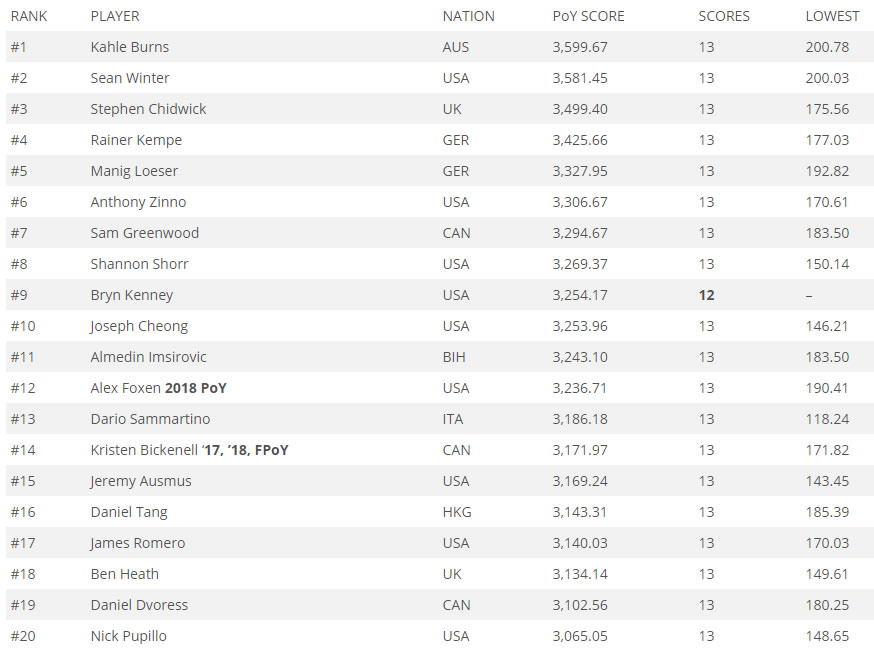Open Rainer Kempe's player entry
Image resolution: width=874 pixels, height=656 pixels.
(136, 140)
